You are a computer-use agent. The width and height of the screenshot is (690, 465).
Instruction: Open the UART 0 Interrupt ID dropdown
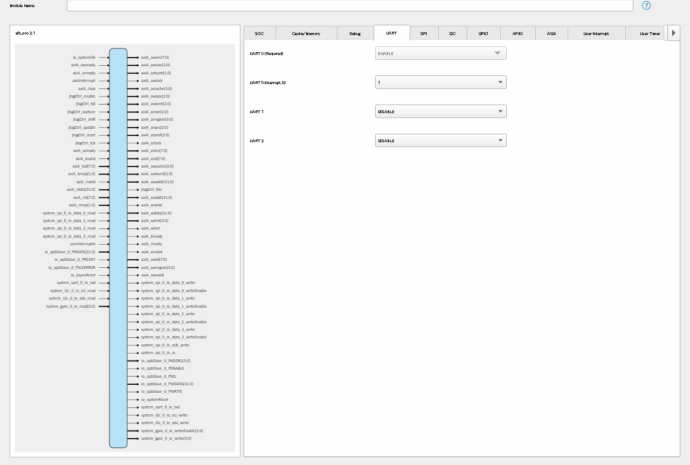coord(440,82)
